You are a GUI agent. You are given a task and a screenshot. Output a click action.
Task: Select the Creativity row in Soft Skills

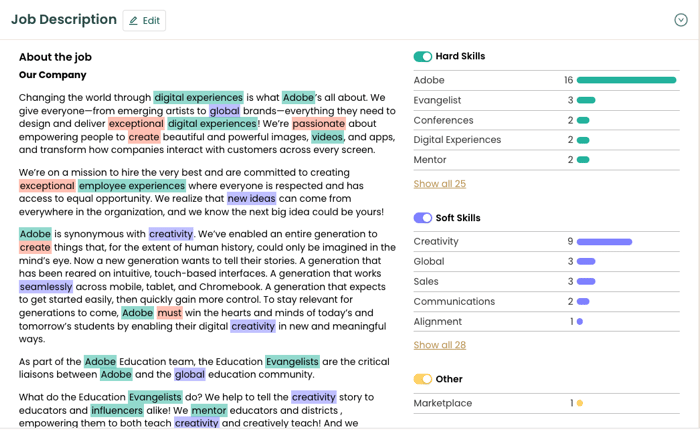pos(546,242)
